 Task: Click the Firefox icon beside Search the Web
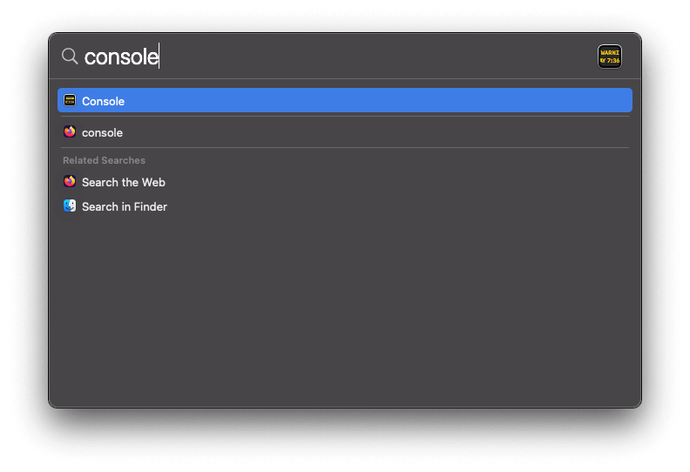(x=70, y=182)
